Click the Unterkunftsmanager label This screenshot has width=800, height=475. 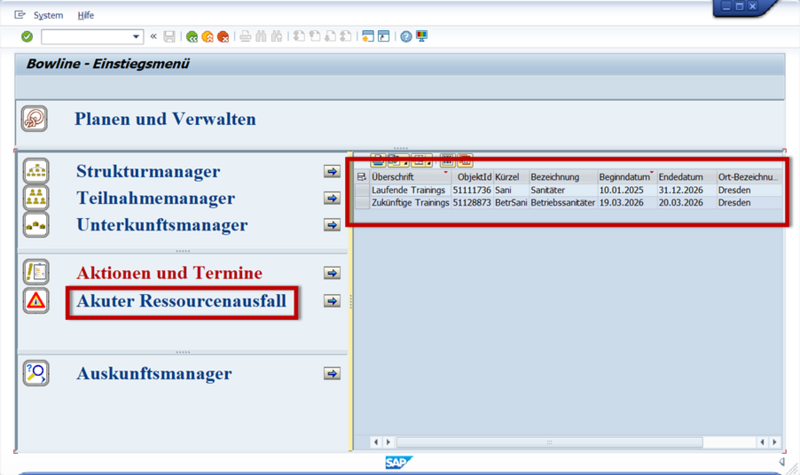click(162, 225)
